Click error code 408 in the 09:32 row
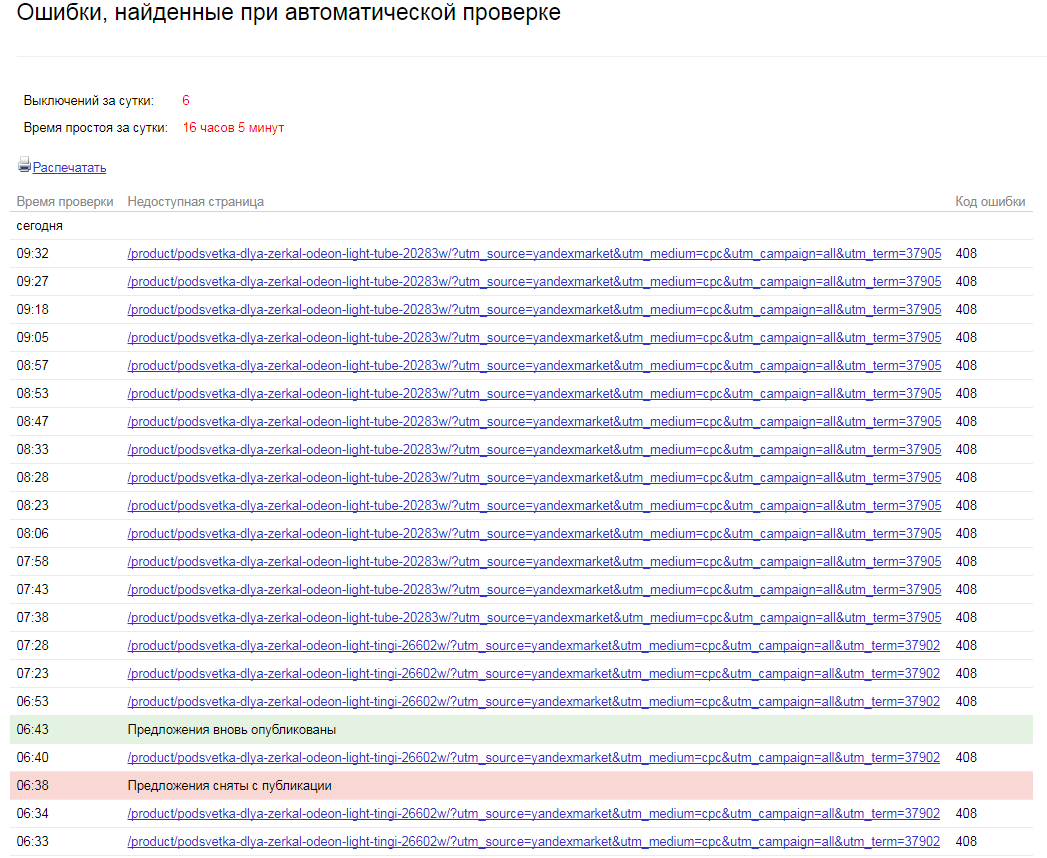 coord(966,254)
